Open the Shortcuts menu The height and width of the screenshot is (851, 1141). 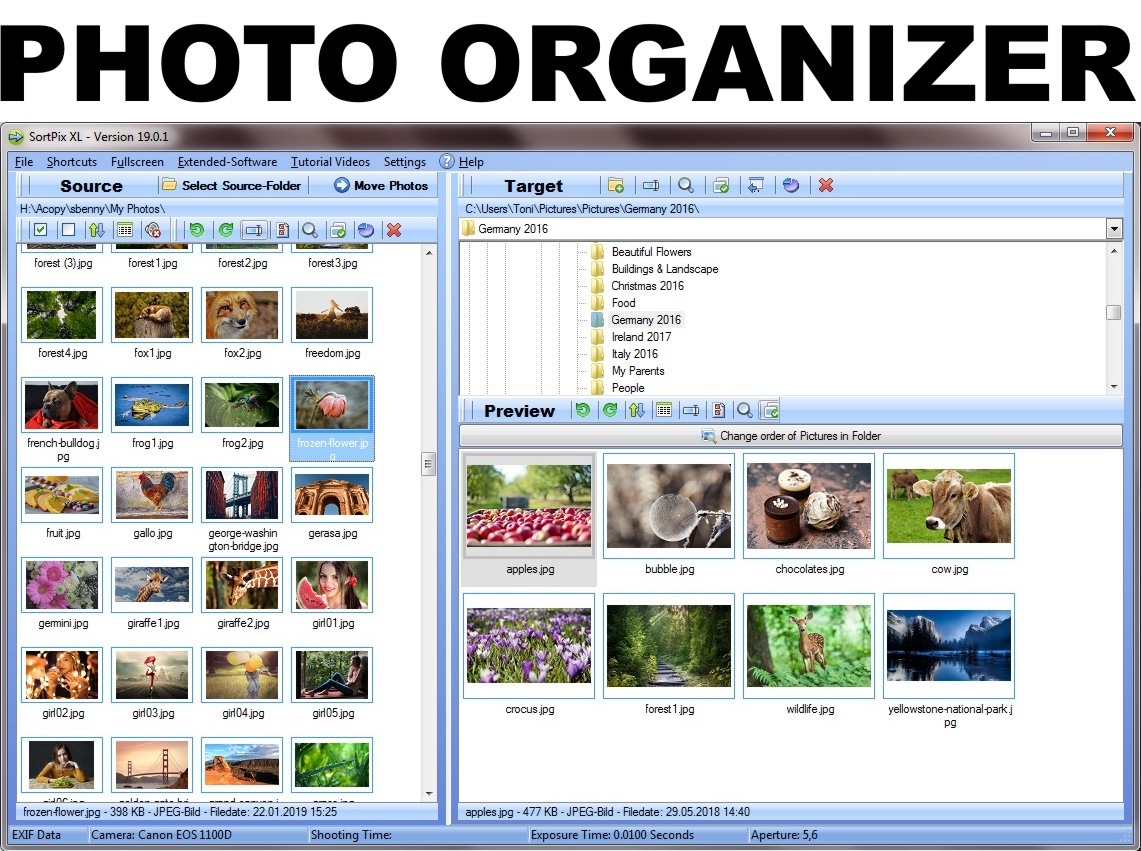[71, 161]
